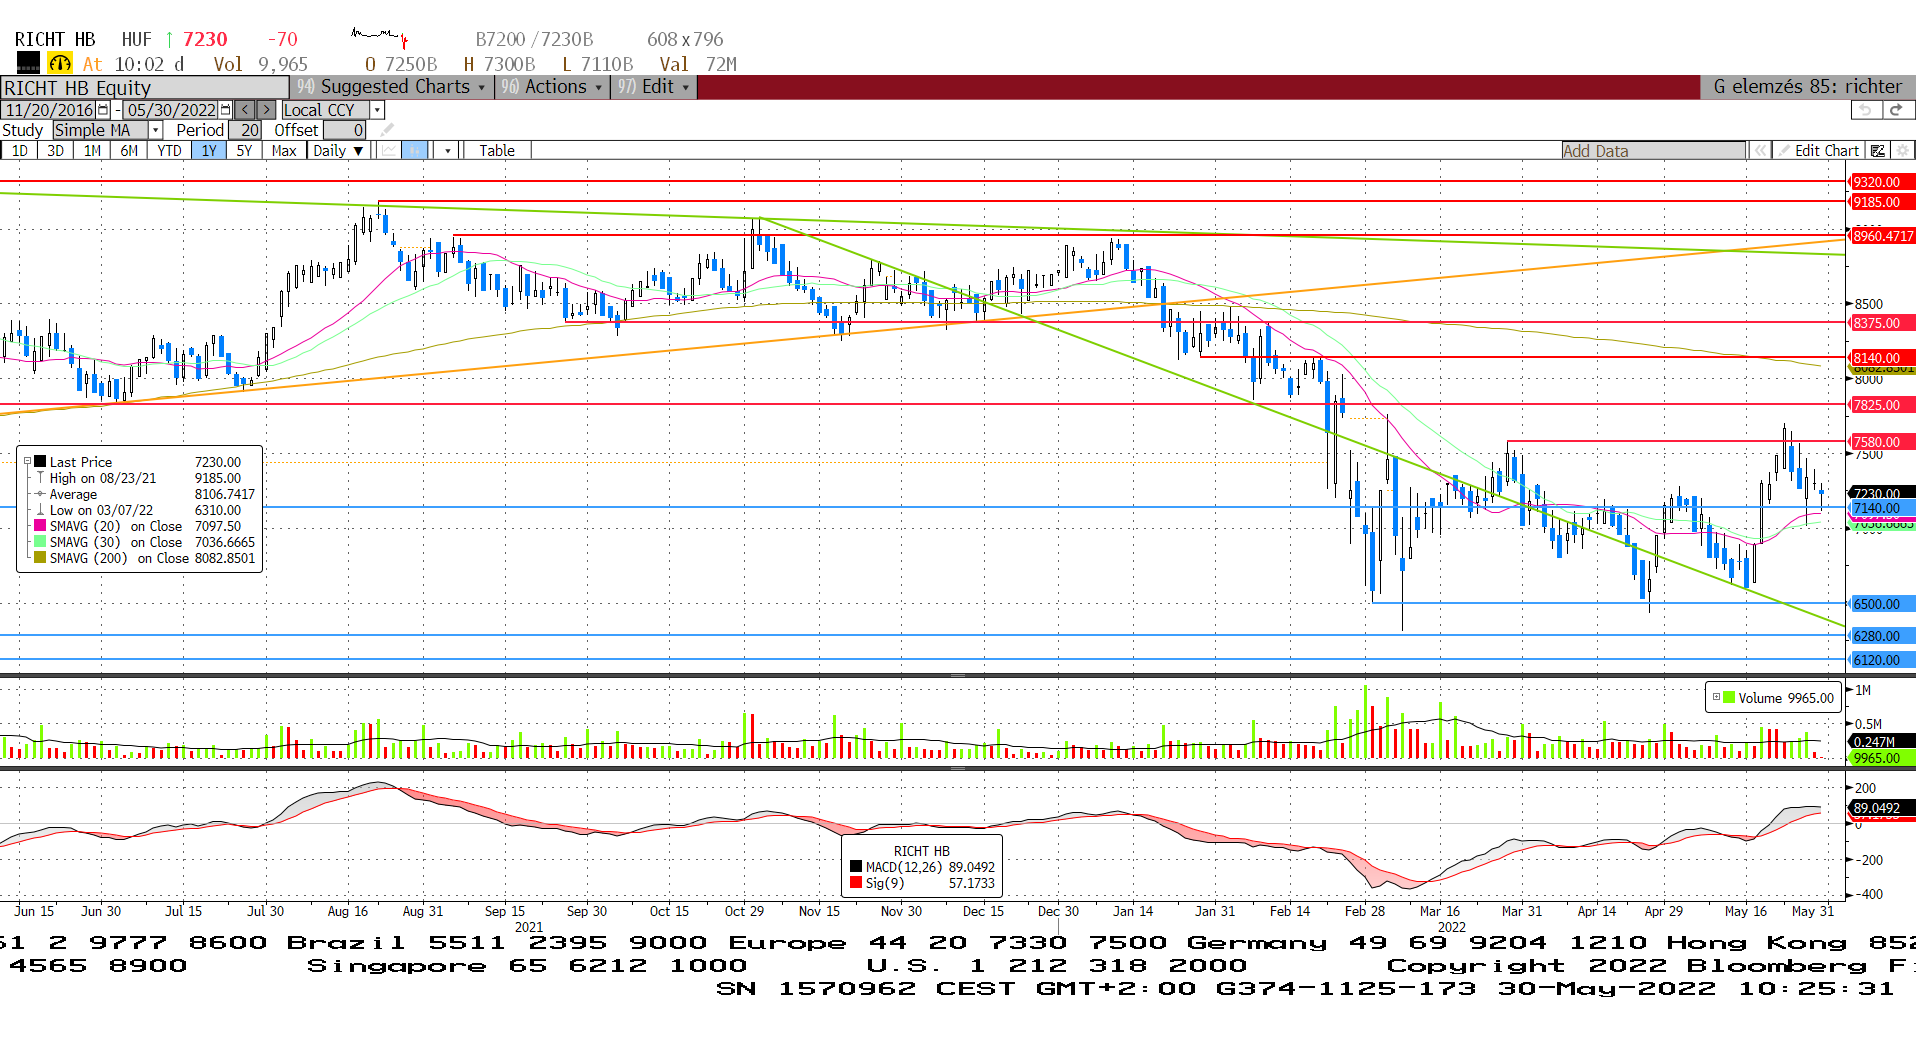The image size is (1916, 1044).
Task: Open the start date calendar picker
Action: [x=103, y=110]
